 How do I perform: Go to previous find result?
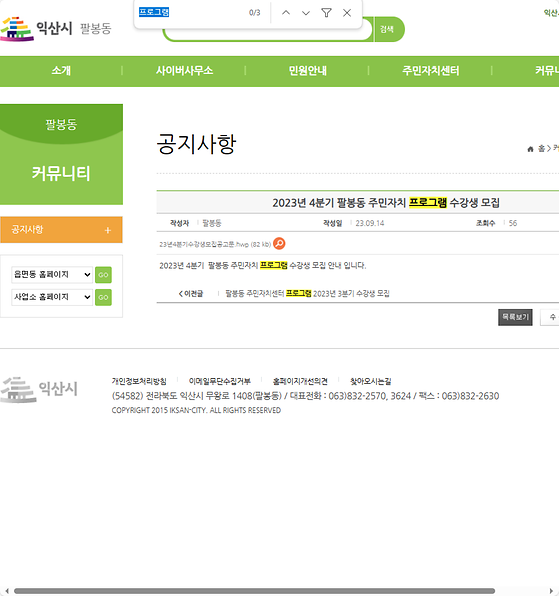pos(286,13)
